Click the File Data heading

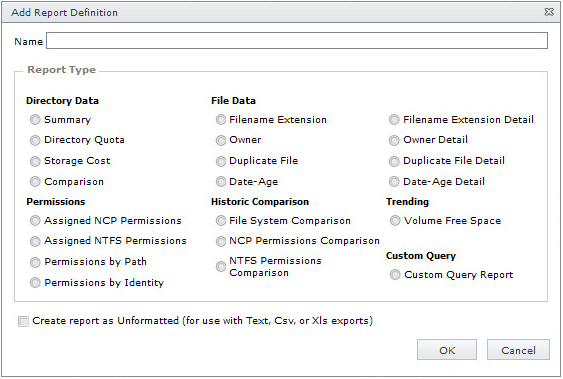[233, 100]
